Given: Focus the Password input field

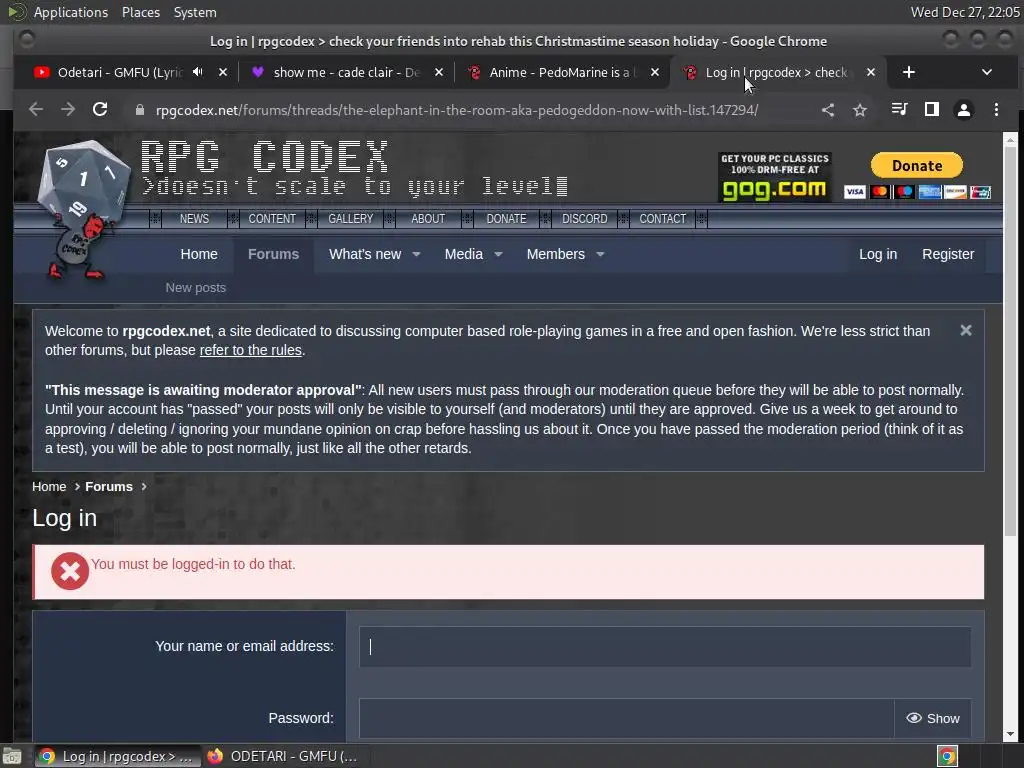Looking at the screenshot, I should coord(626,718).
